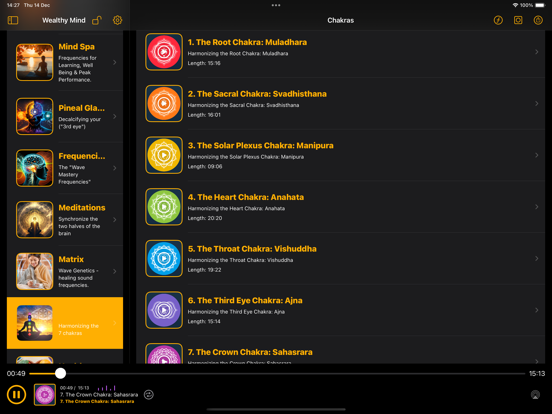Screen dimensions: 552x414
Task: Click the playback progress slider knob
Action: pyautogui.click(x=61, y=373)
